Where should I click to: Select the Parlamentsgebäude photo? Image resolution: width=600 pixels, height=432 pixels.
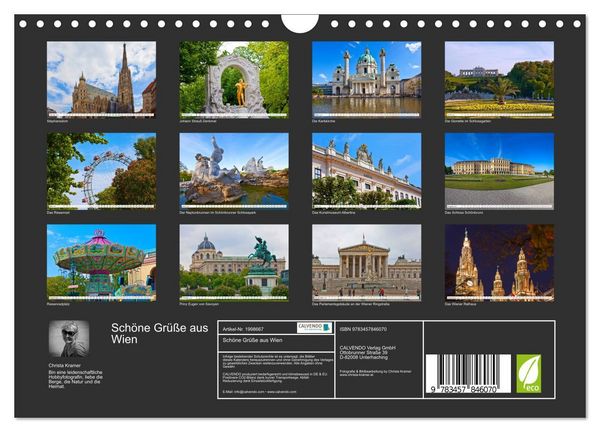click(x=367, y=262)
